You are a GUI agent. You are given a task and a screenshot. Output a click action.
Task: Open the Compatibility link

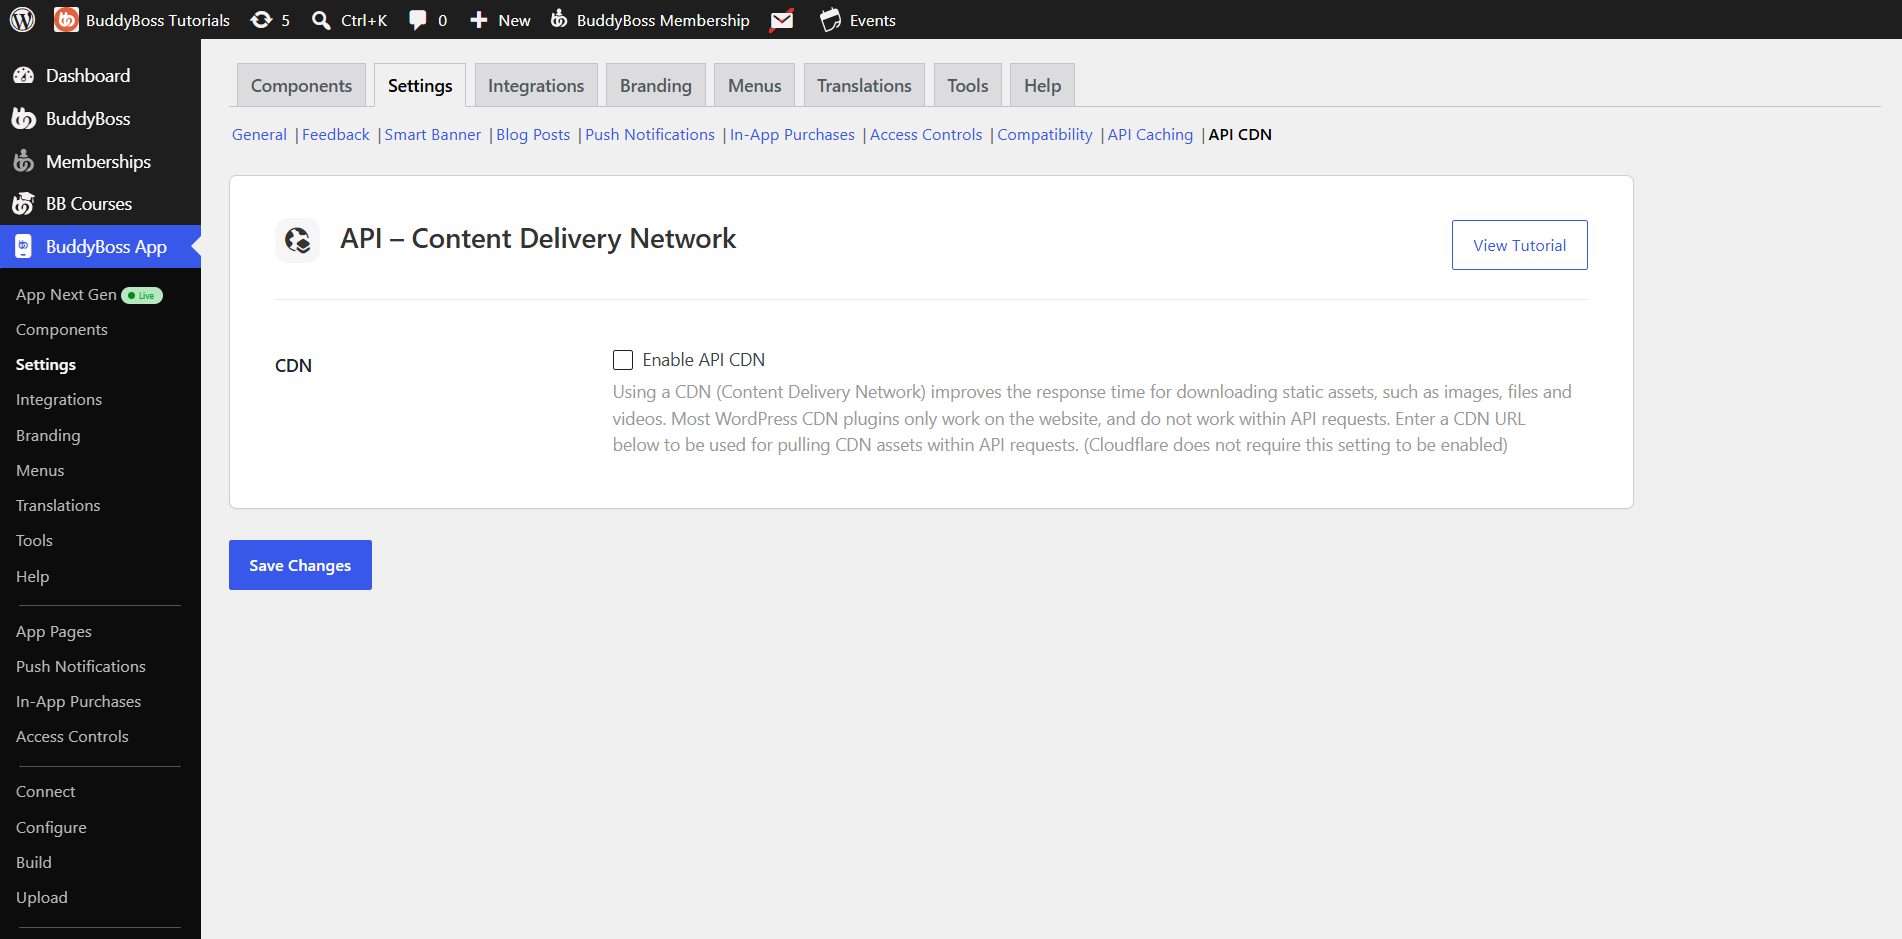click(x=1045, y=134)
